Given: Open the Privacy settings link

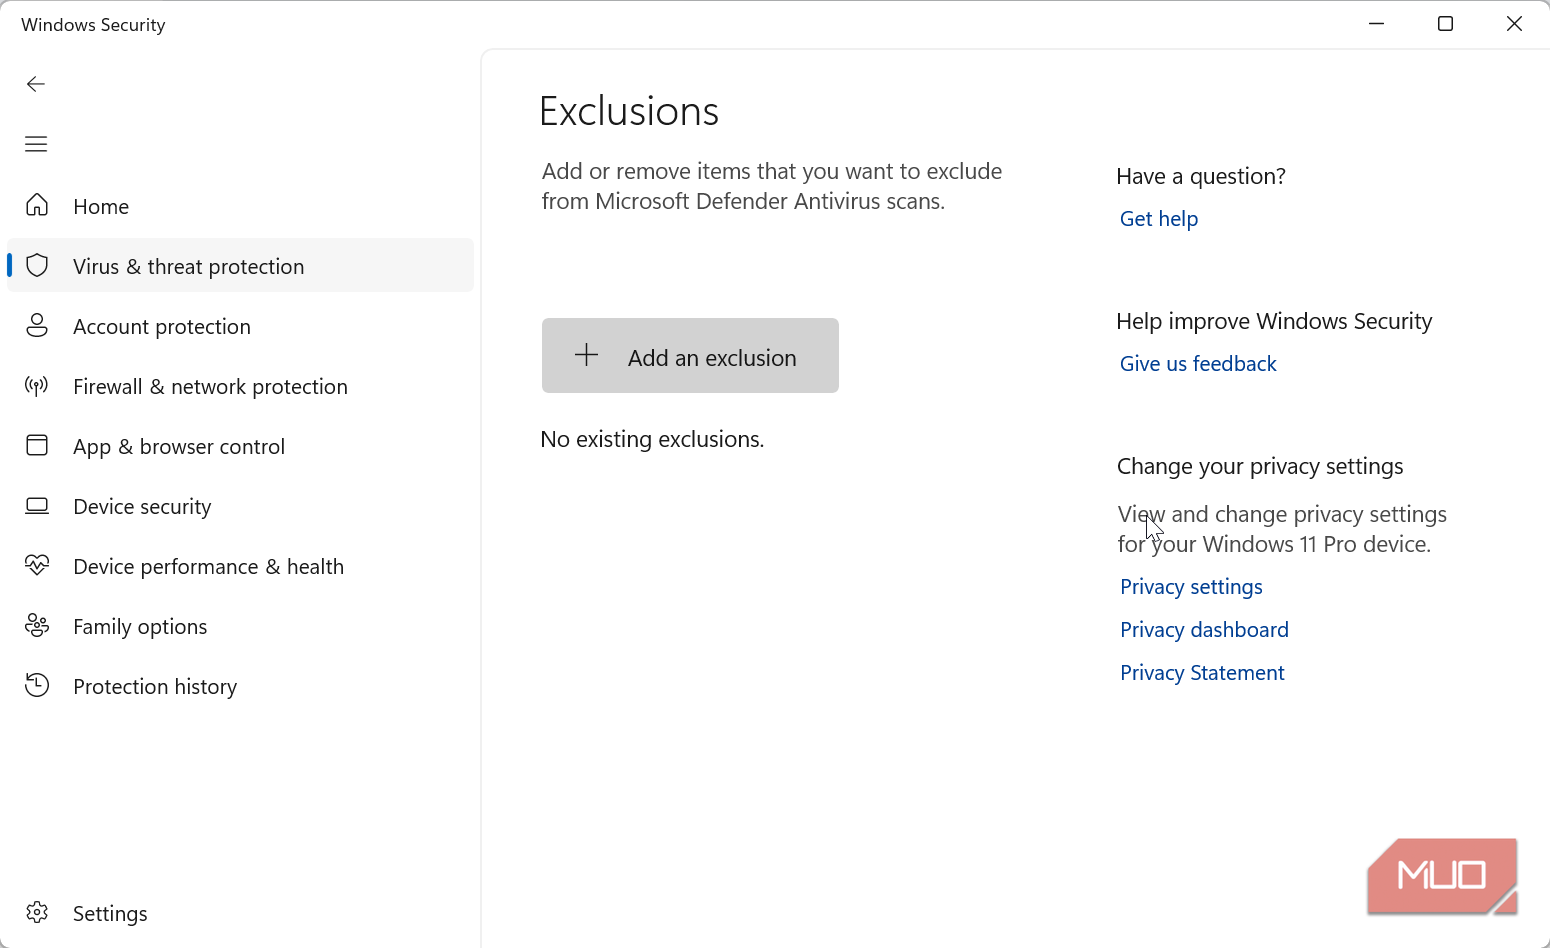Looking at the screenshot, I should pyautogui.click(x=1191, y=587).
